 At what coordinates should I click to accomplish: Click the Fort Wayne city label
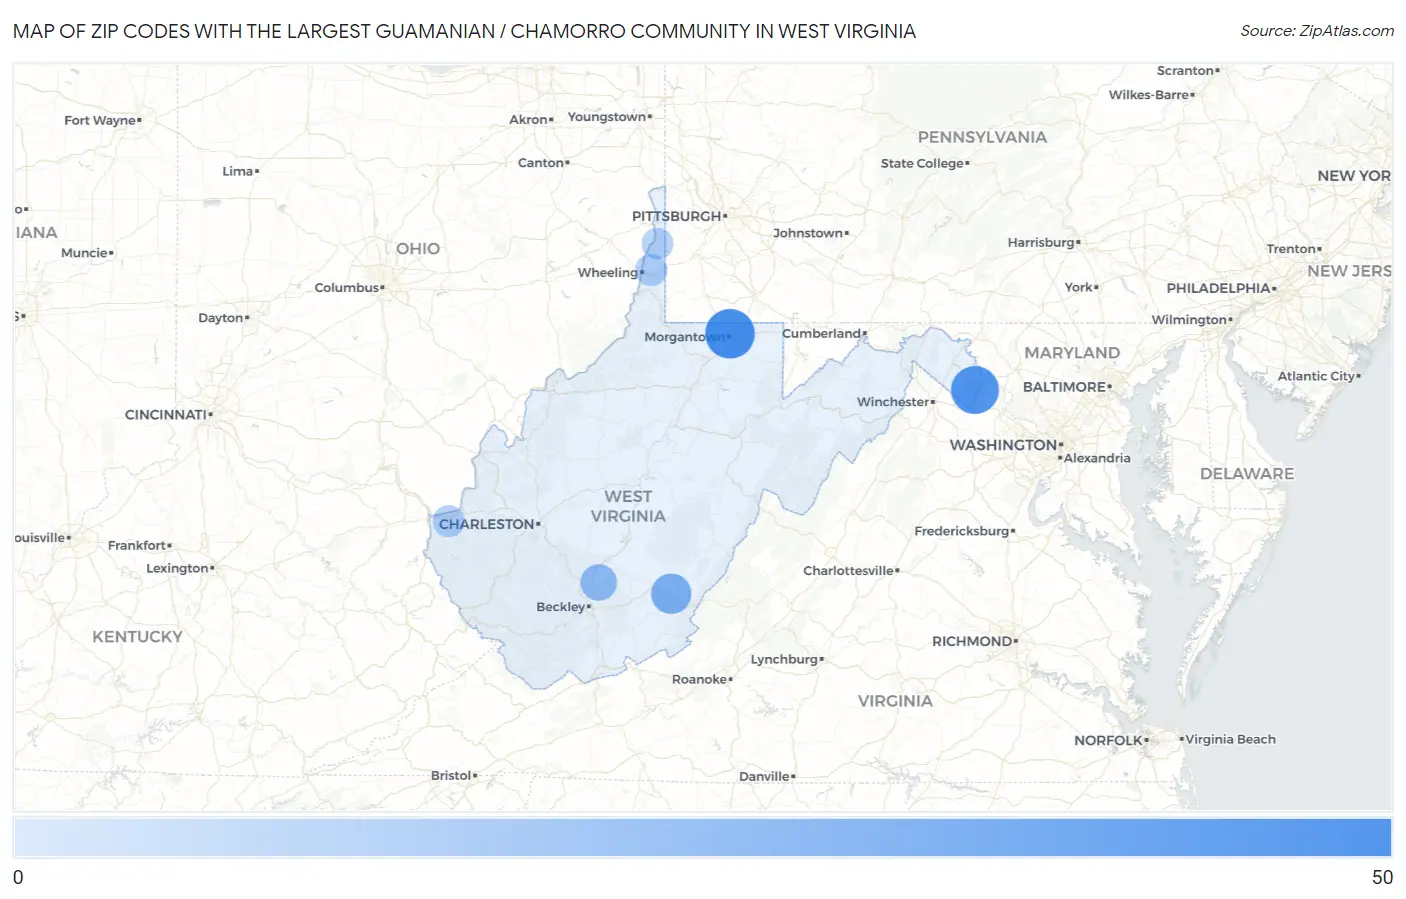click(x=100, y=121)
